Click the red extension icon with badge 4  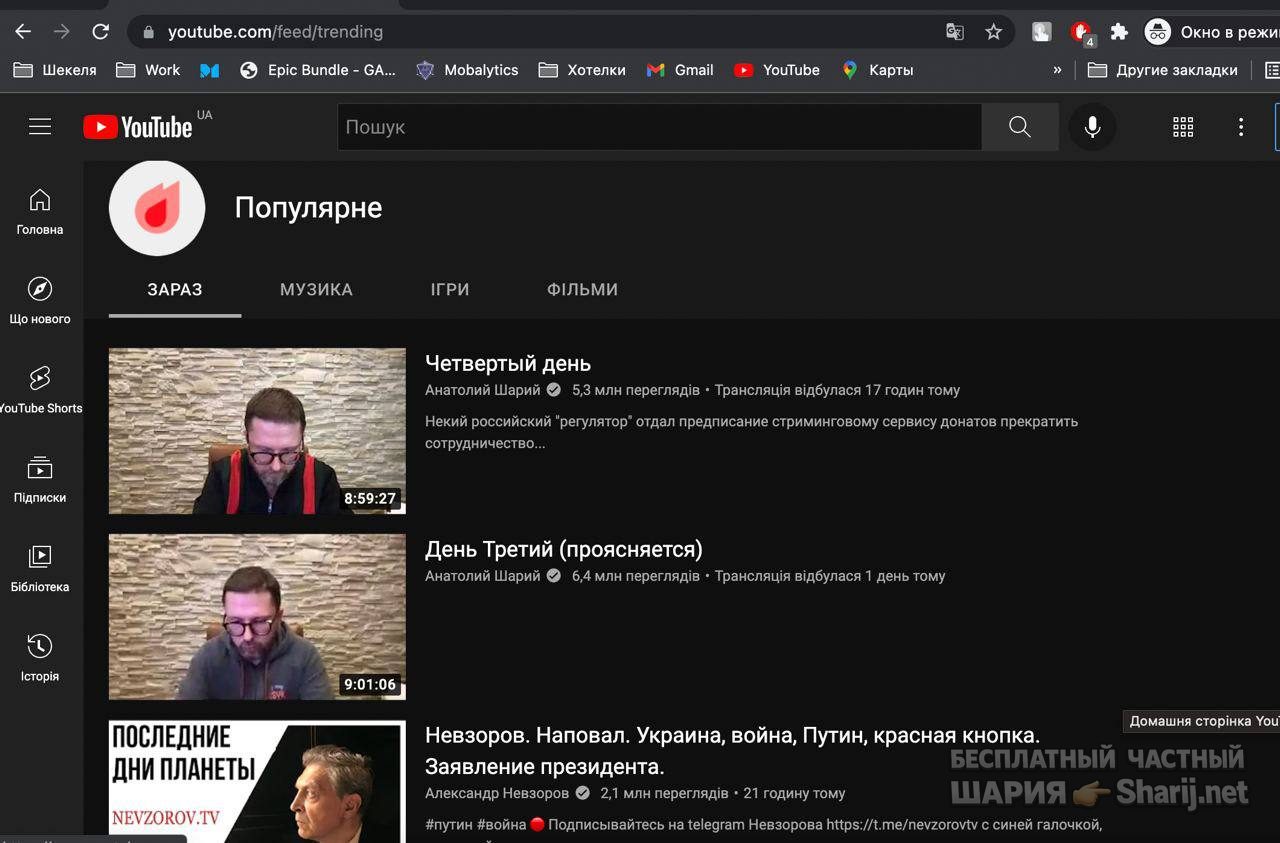pyautogui.click(x=1081, y=33)
